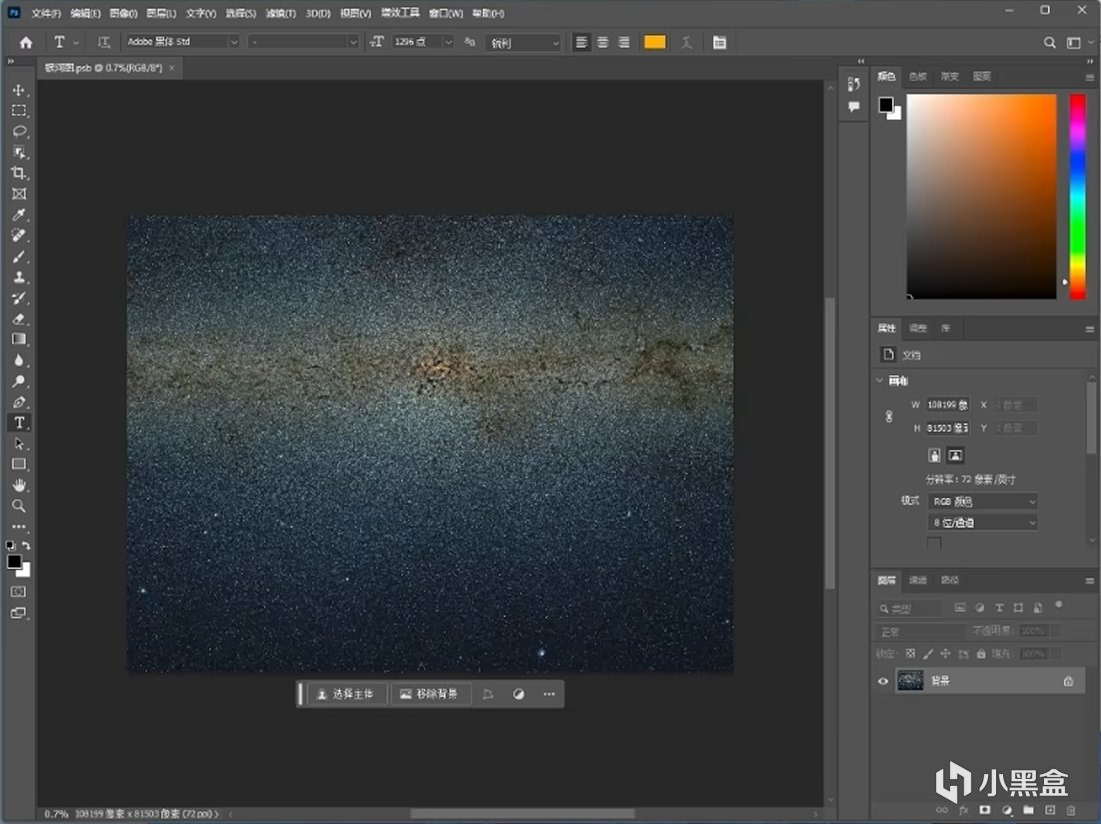The image size is (1101, 824).
Task: Choose the Brush tool
Action: [x=19, y=257]
